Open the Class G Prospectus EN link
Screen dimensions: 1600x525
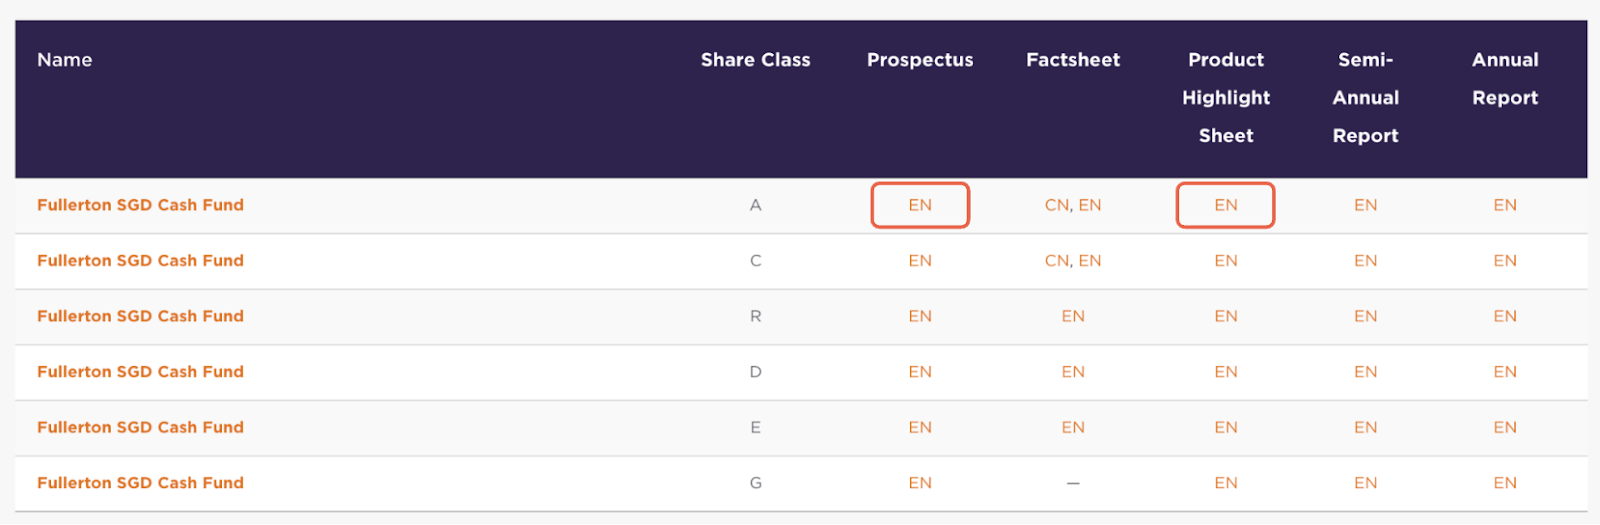(920, 483)
